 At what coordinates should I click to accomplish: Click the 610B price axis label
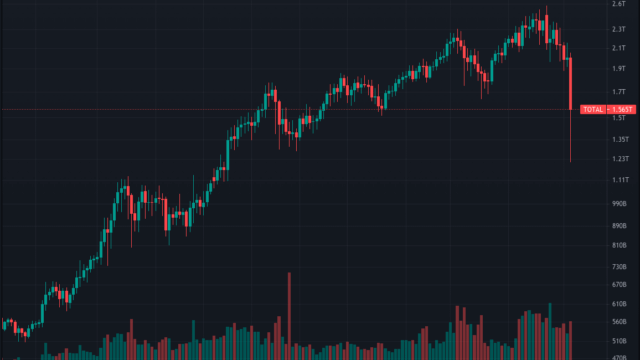(619, 304)
